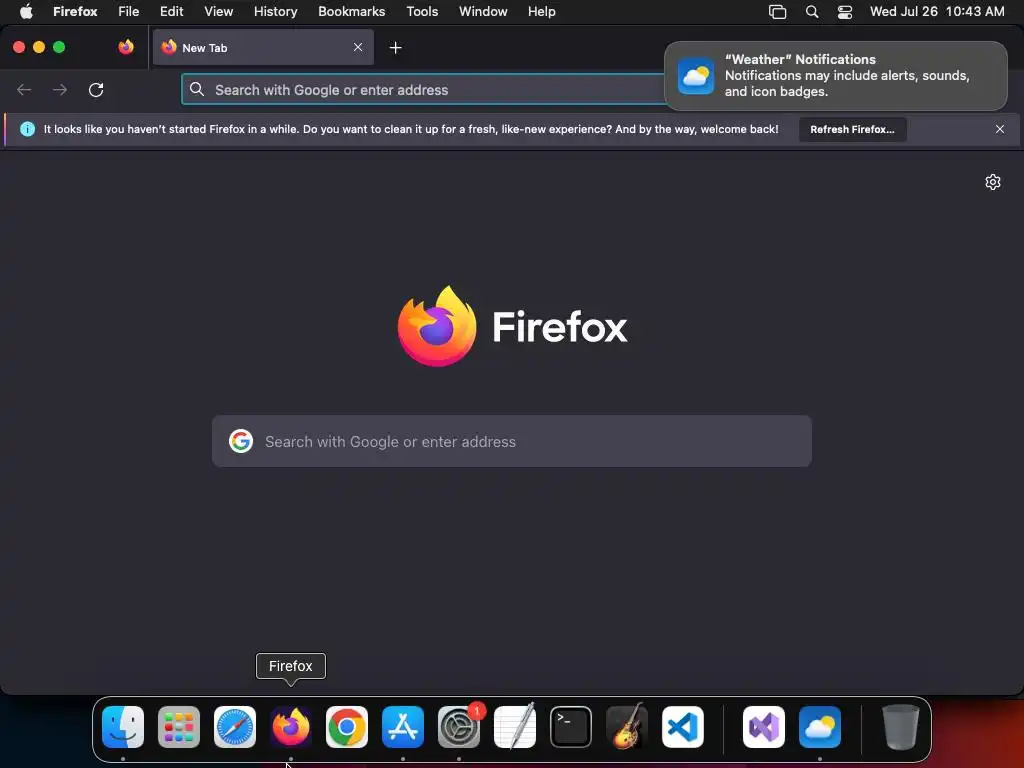Open the Edit menu

pos(172,12)
